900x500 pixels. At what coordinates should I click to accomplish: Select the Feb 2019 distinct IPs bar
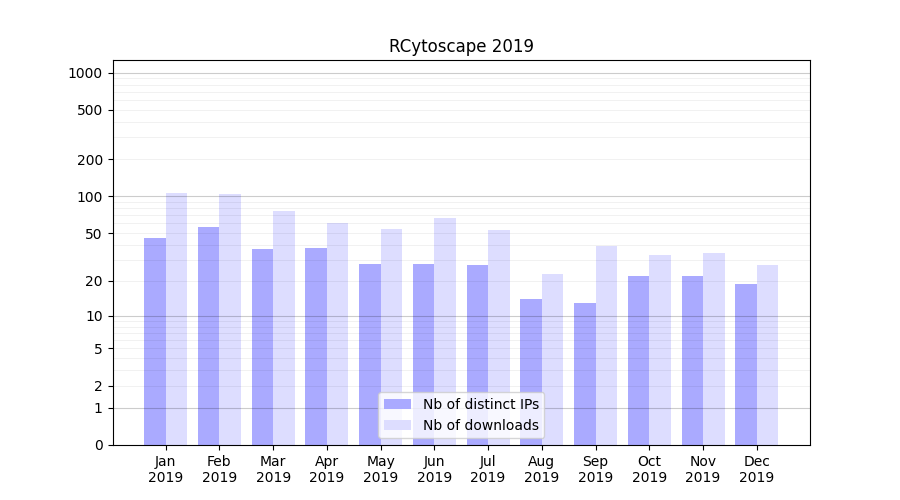point(208,335)
